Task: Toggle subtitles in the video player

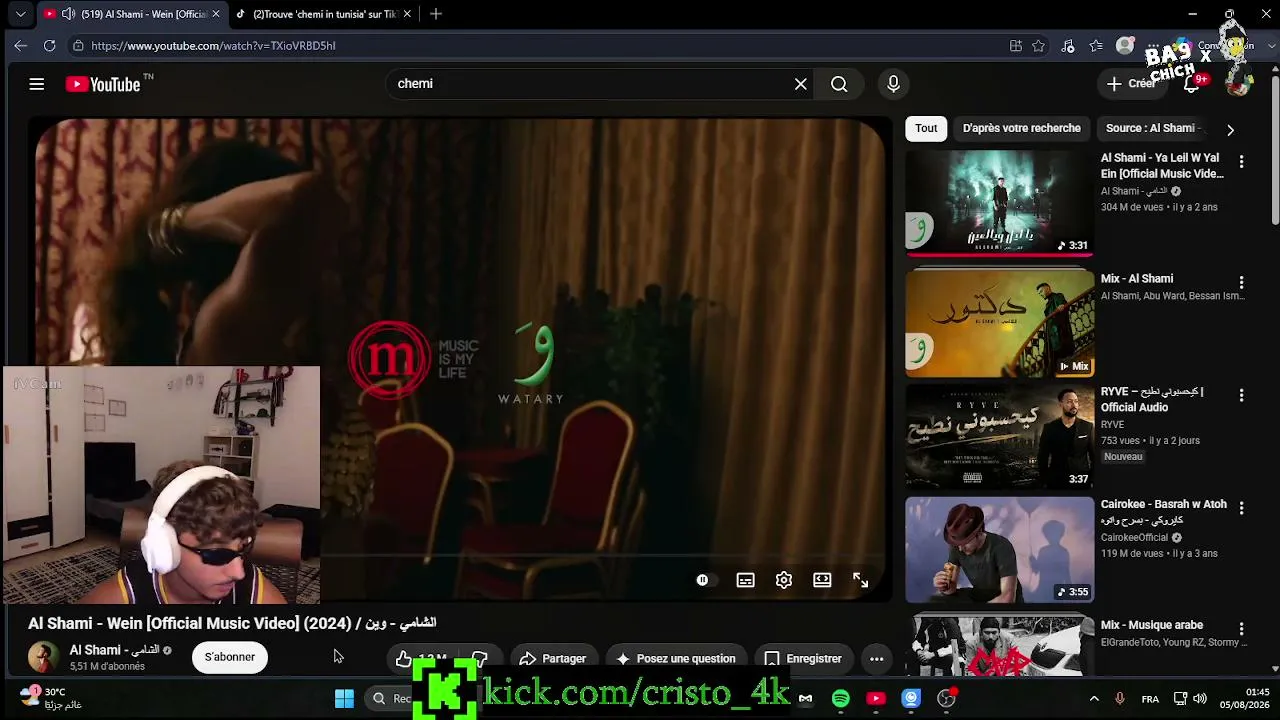Action: tap(745, 580)
